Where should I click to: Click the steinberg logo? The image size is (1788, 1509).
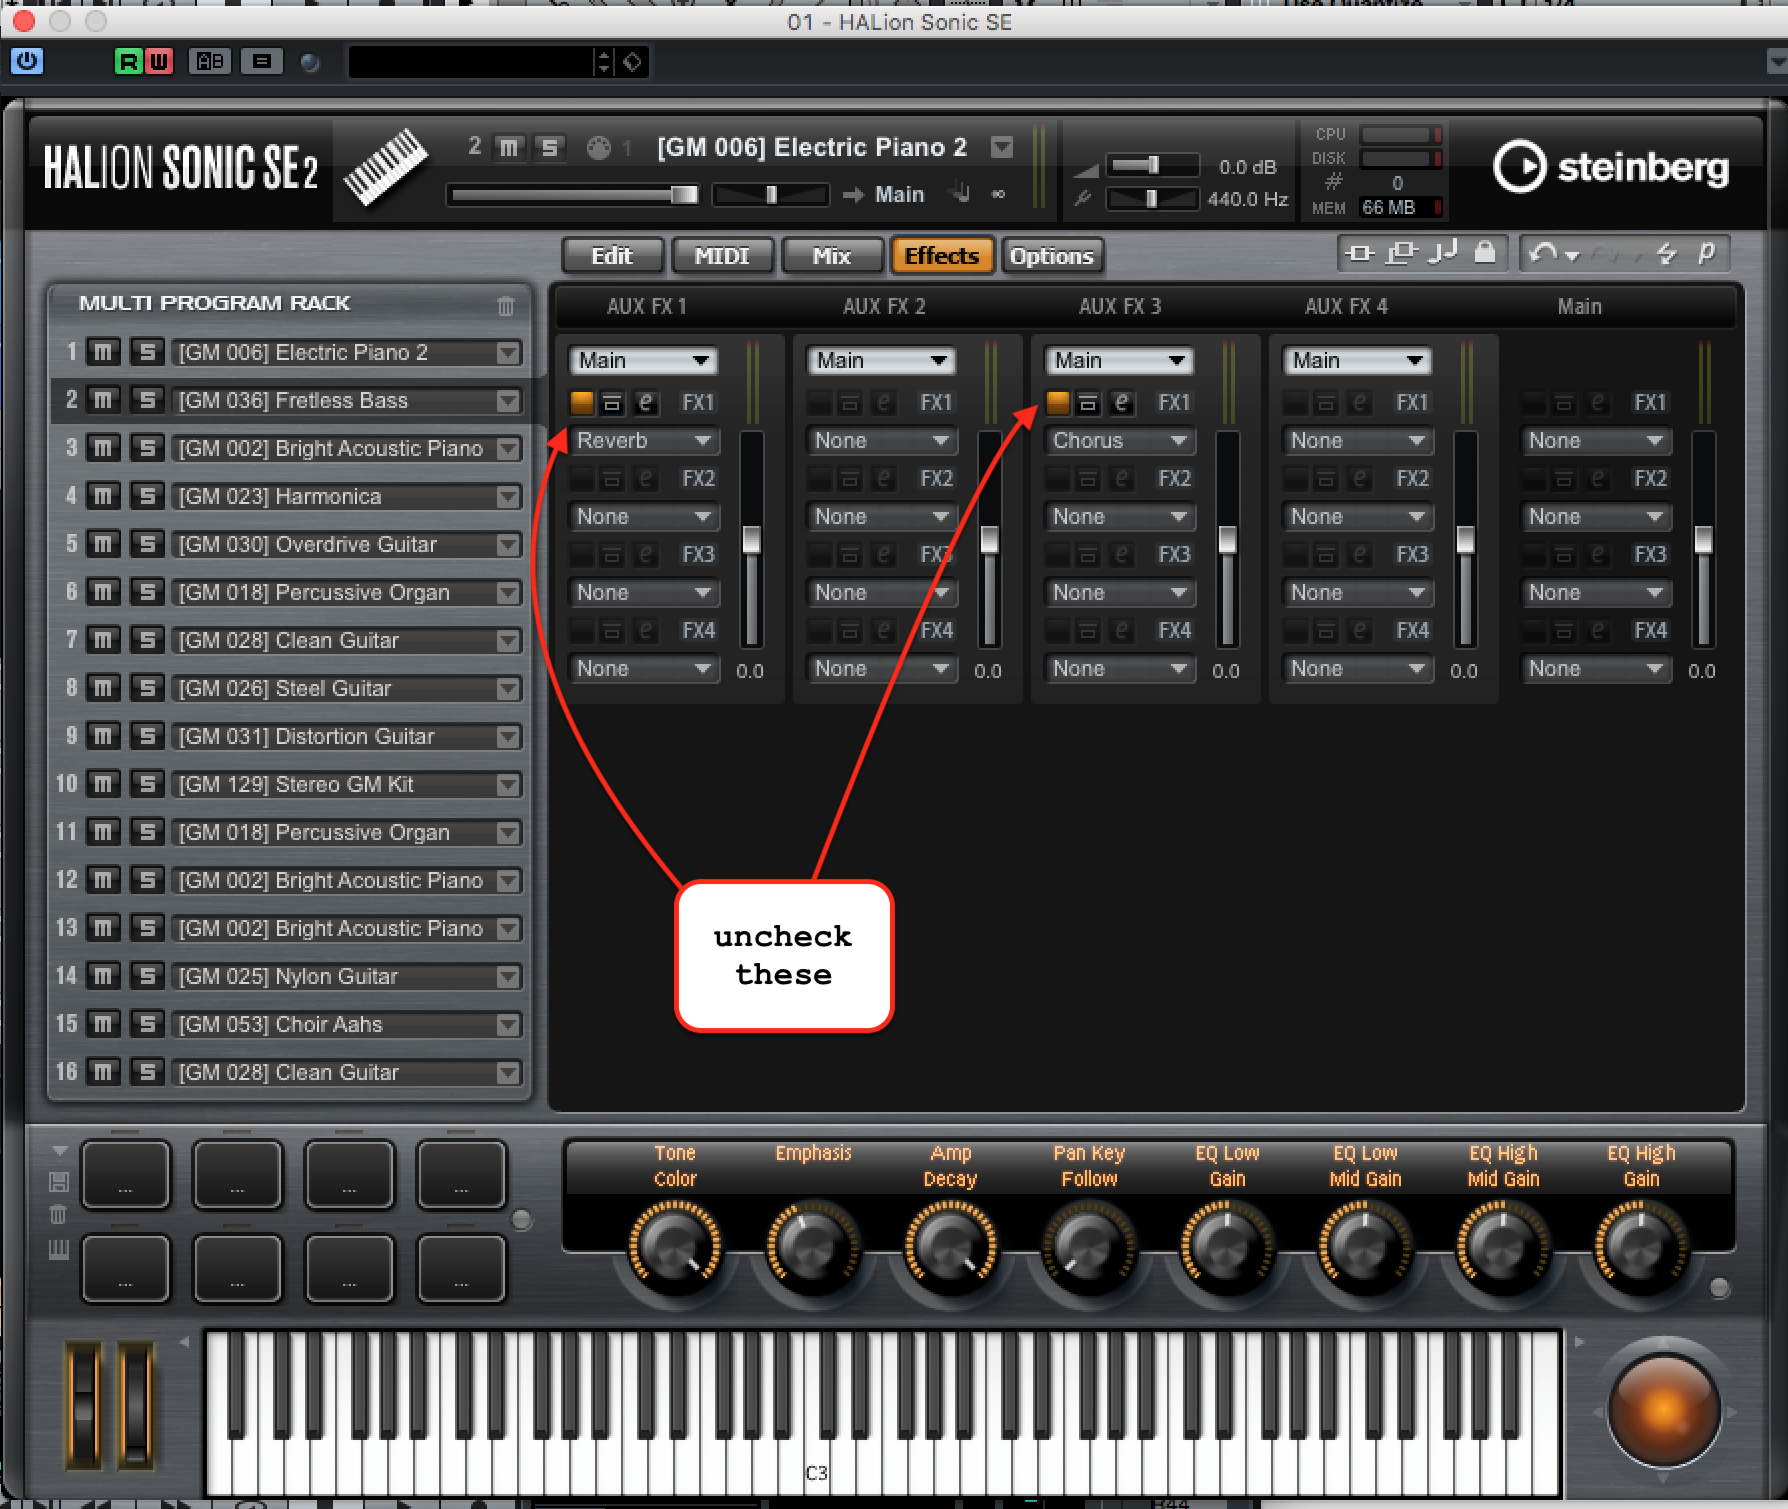point(1611,167)
